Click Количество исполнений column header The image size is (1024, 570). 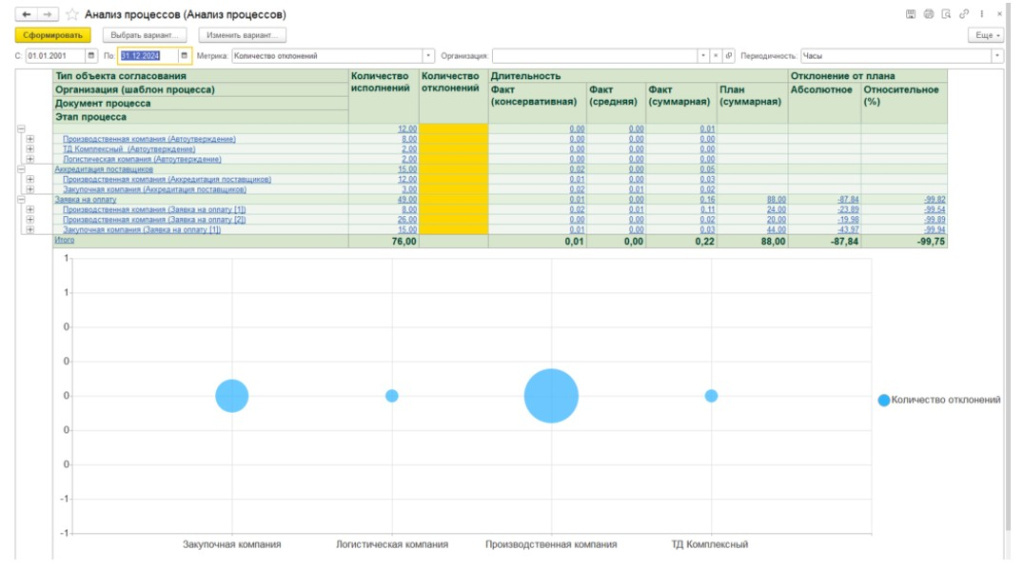pos(383,97)
